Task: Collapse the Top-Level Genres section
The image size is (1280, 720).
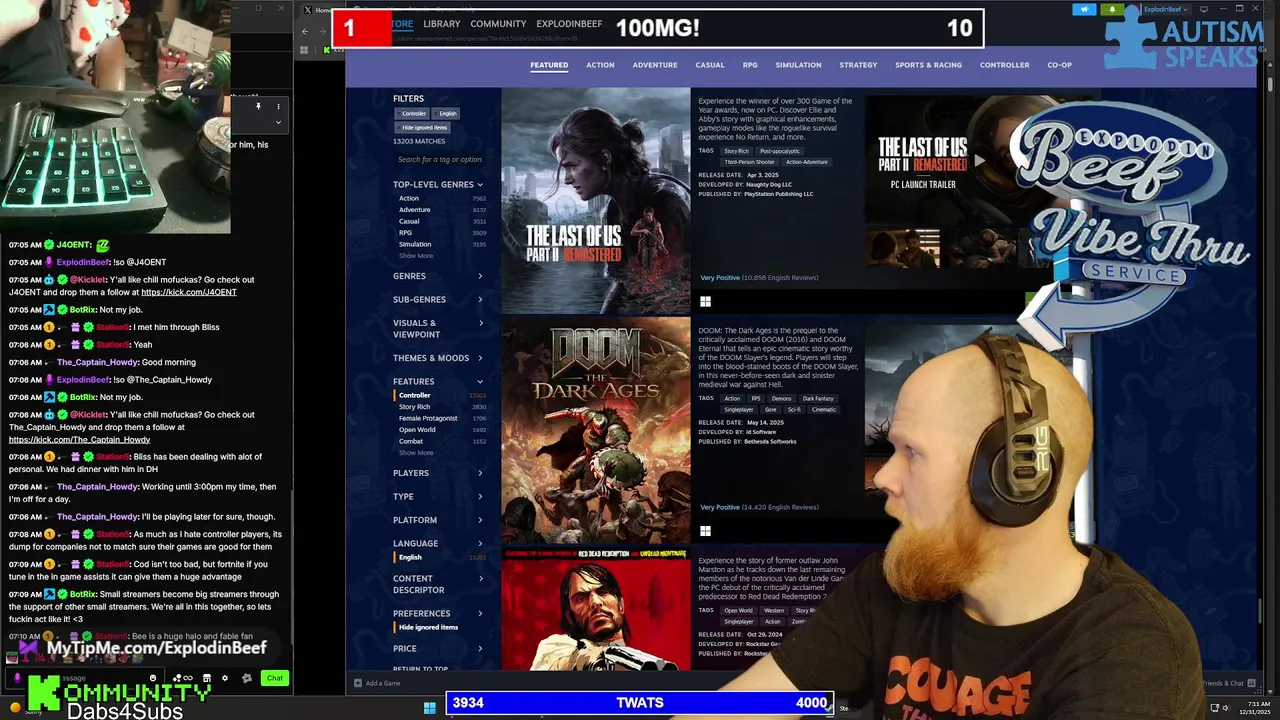Action: click(x=438, y=185)
